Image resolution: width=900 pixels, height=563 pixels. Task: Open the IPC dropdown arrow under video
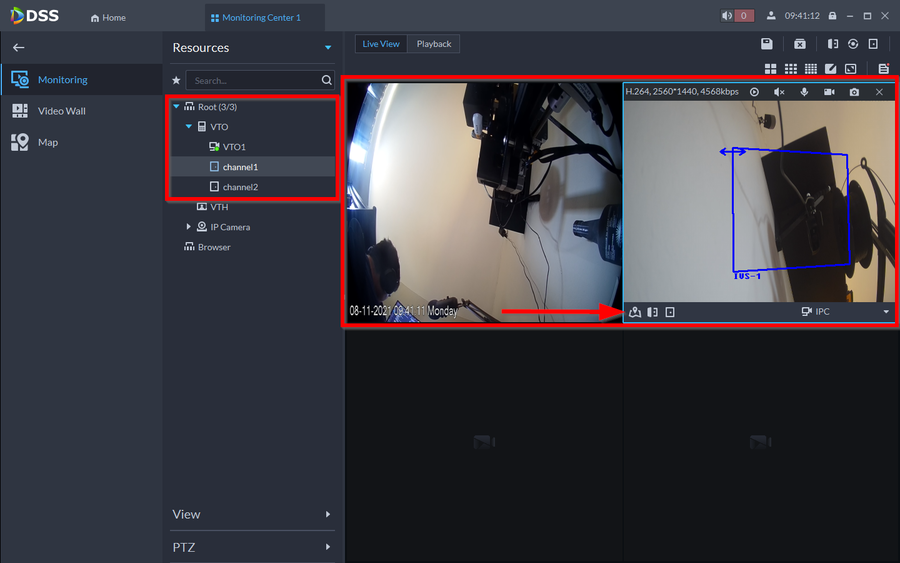[886, 312]
